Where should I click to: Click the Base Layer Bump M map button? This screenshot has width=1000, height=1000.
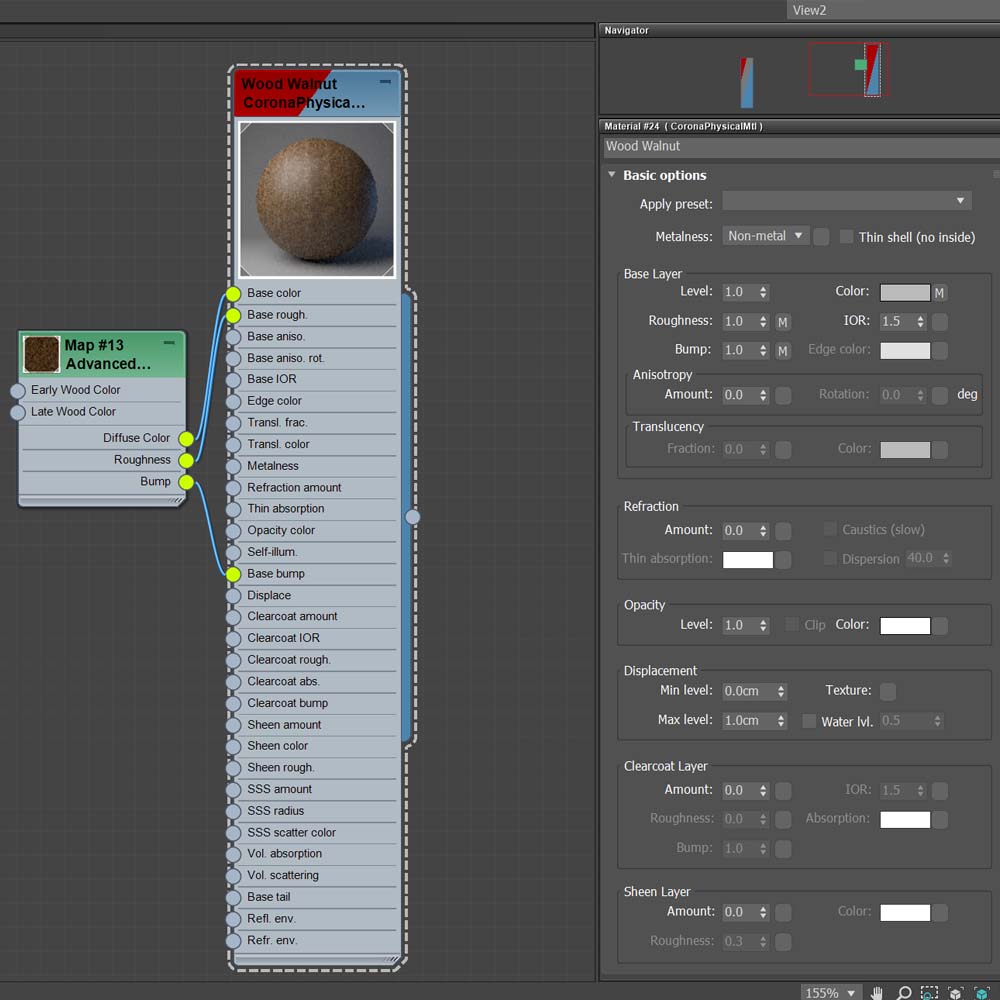tap(783, 351)
